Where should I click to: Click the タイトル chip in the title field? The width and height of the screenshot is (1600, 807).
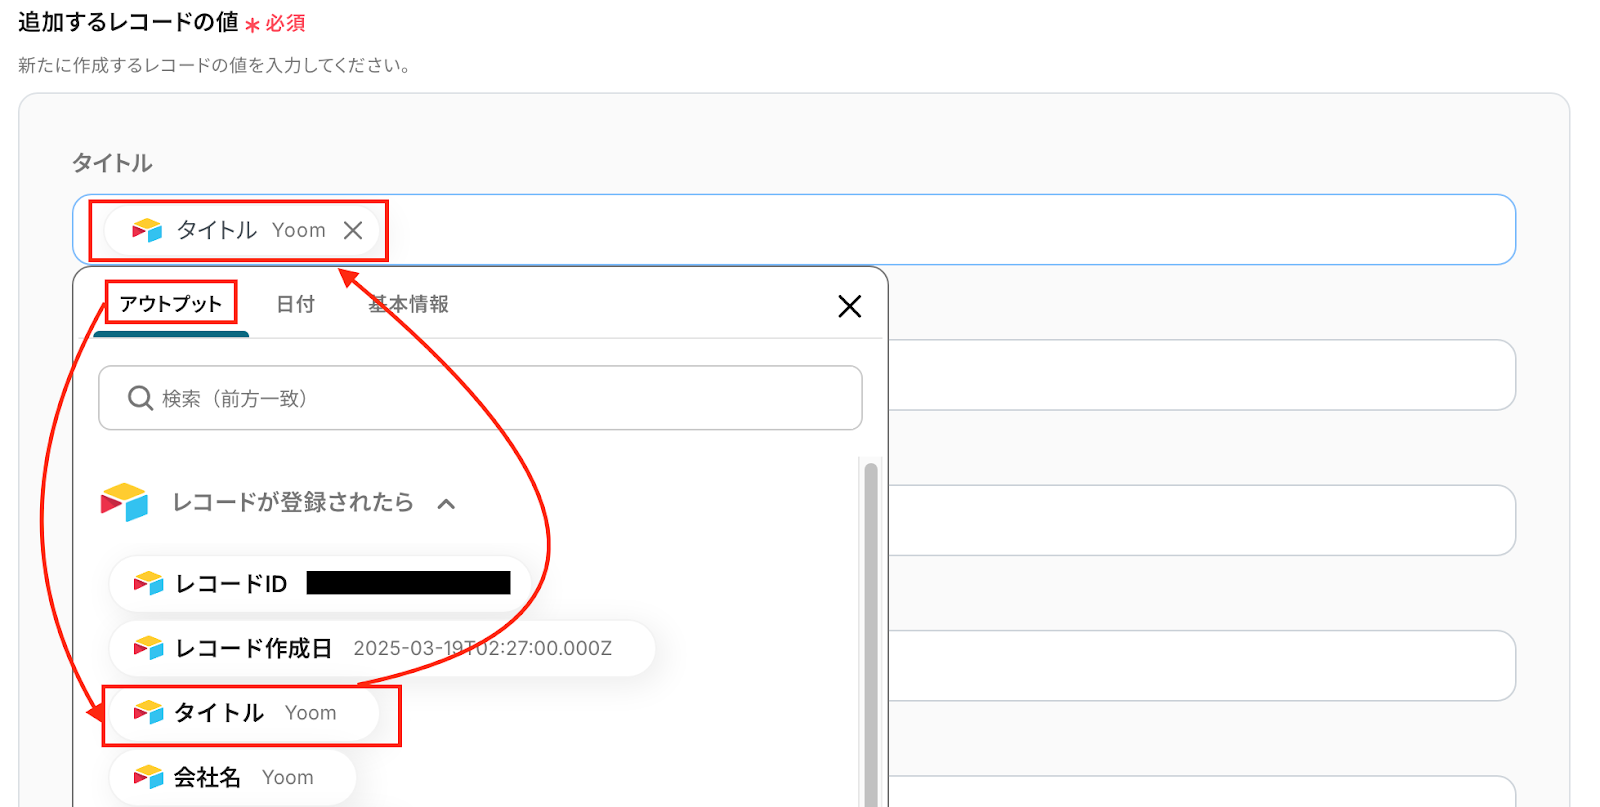tap(241, 230)
